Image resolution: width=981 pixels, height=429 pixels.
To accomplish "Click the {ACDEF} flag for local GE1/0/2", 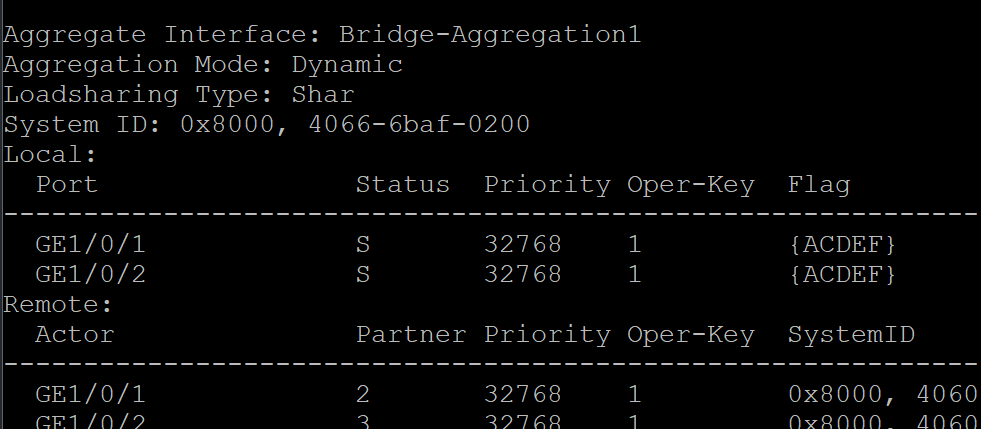I will click(841, 274).
